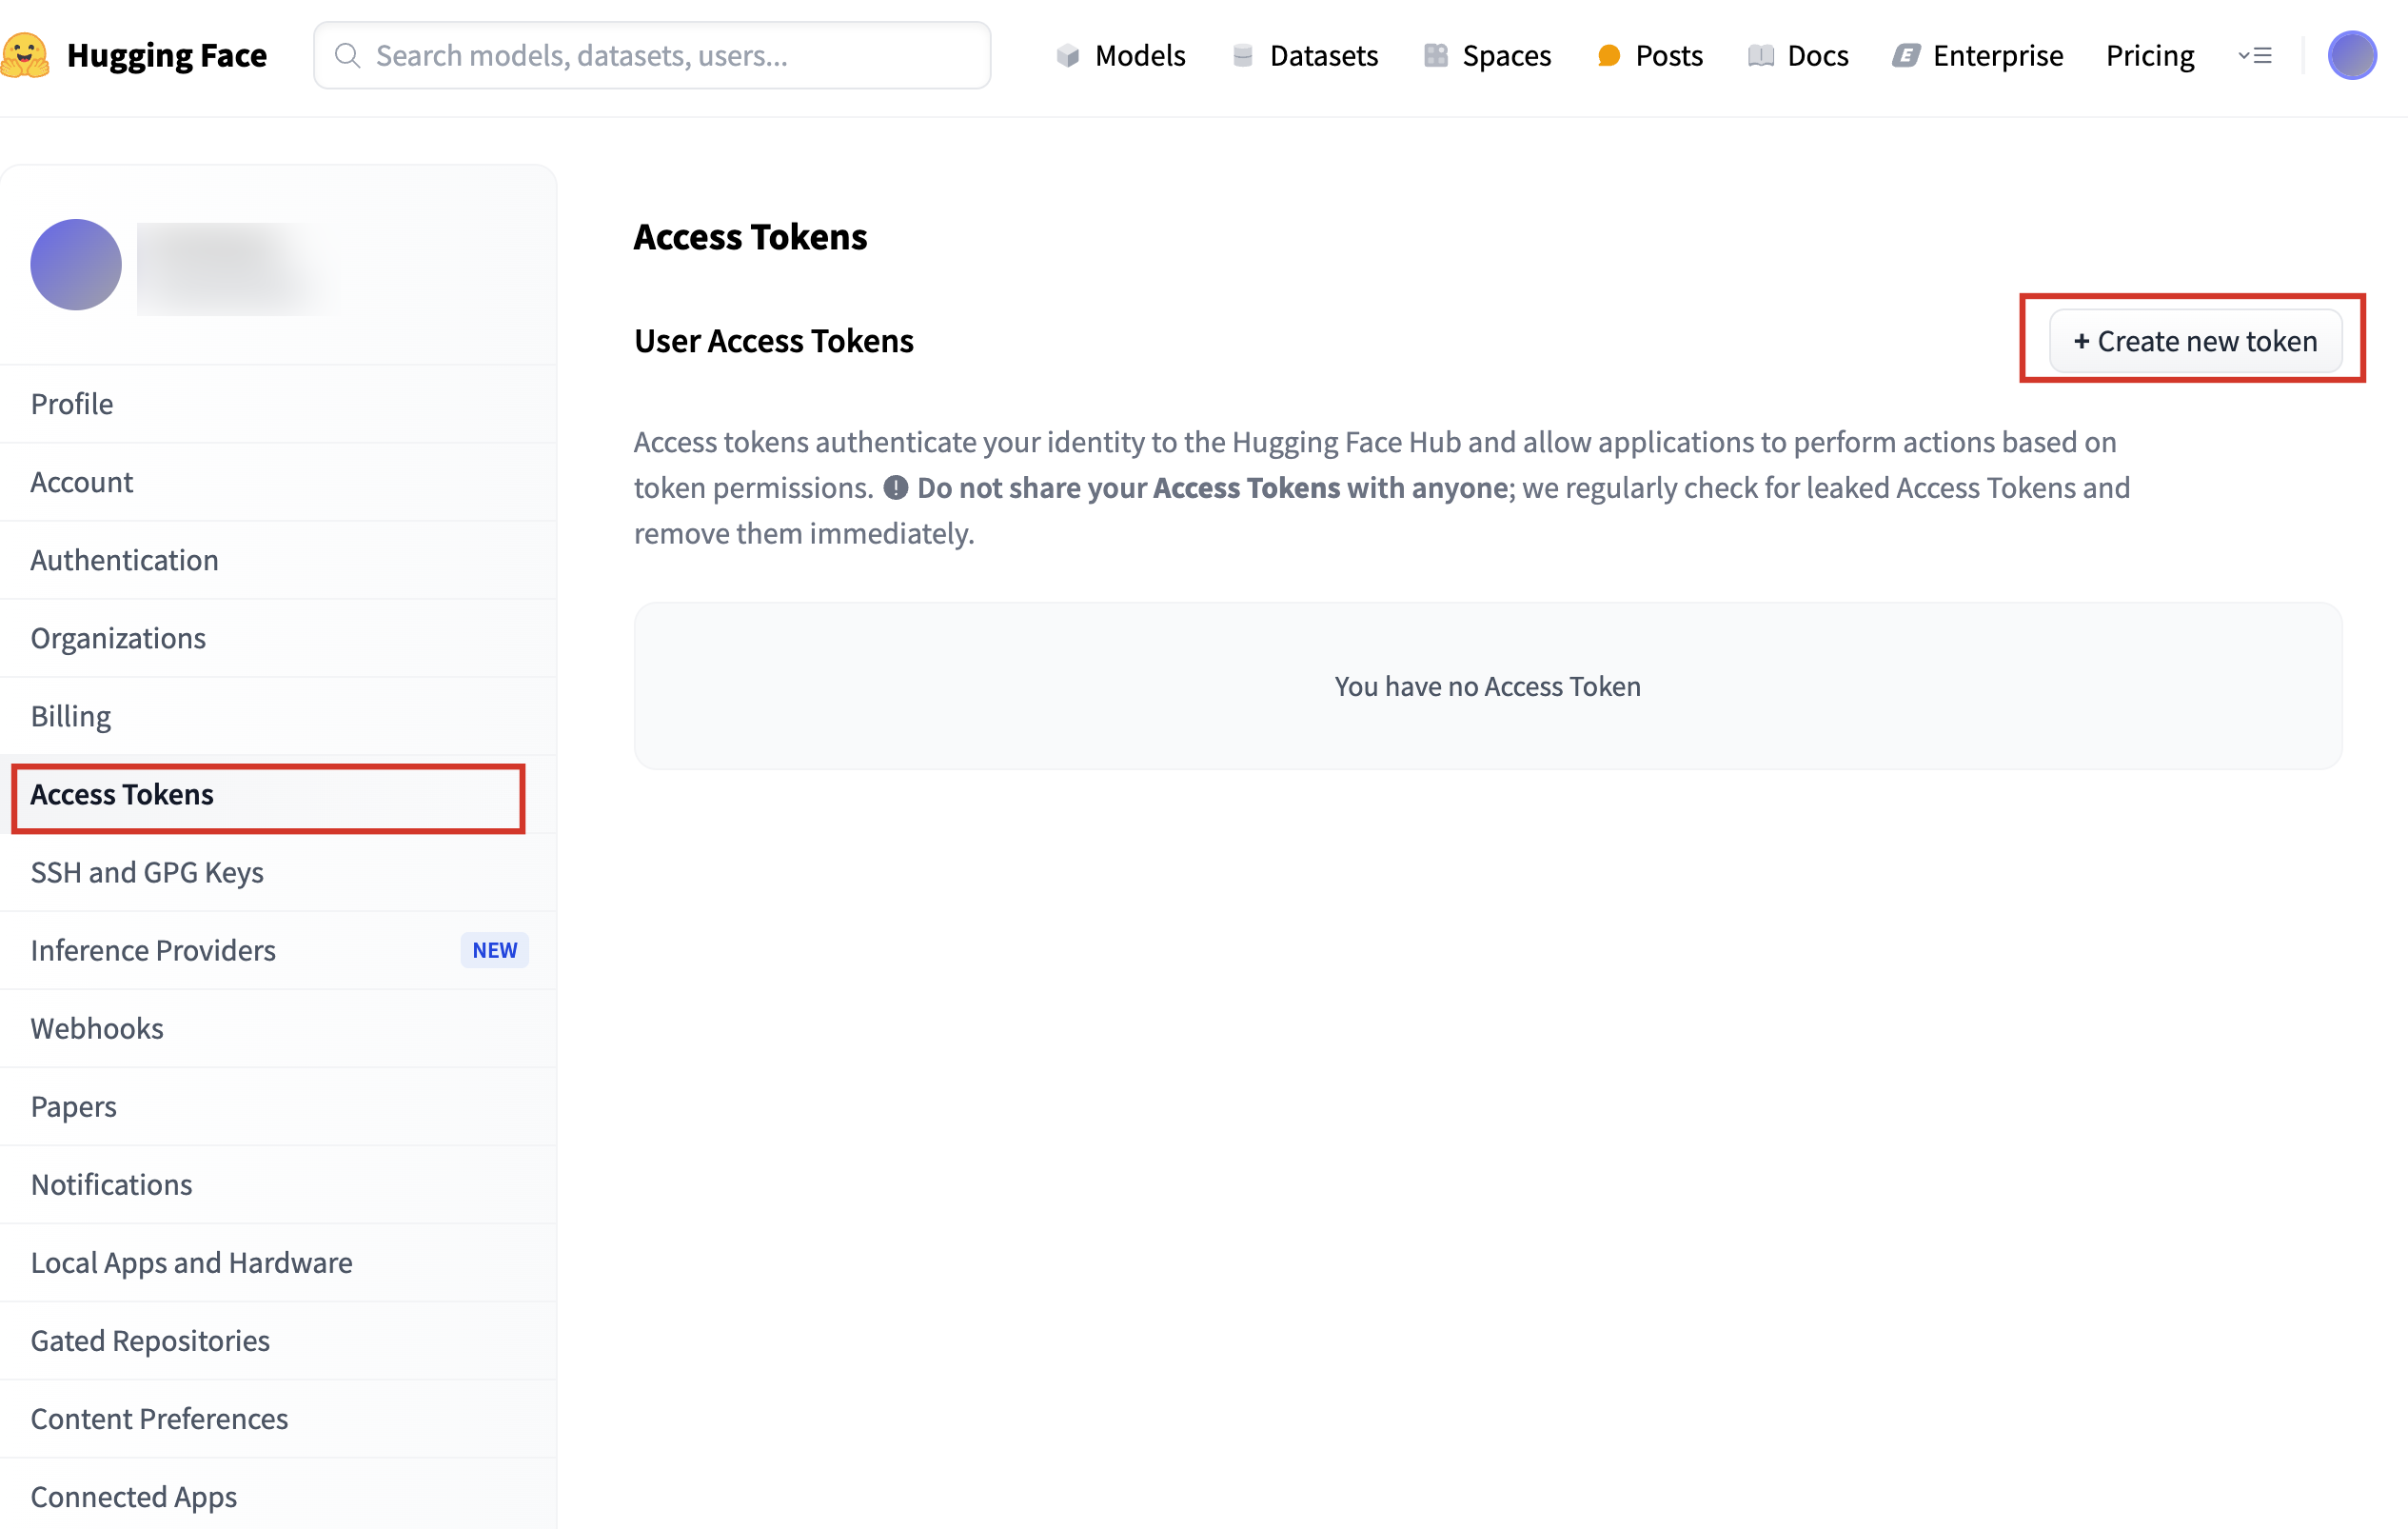Click the 'Access Tokens' page heading
This screenshot has height=1529, width=2408.
[750, 237]
